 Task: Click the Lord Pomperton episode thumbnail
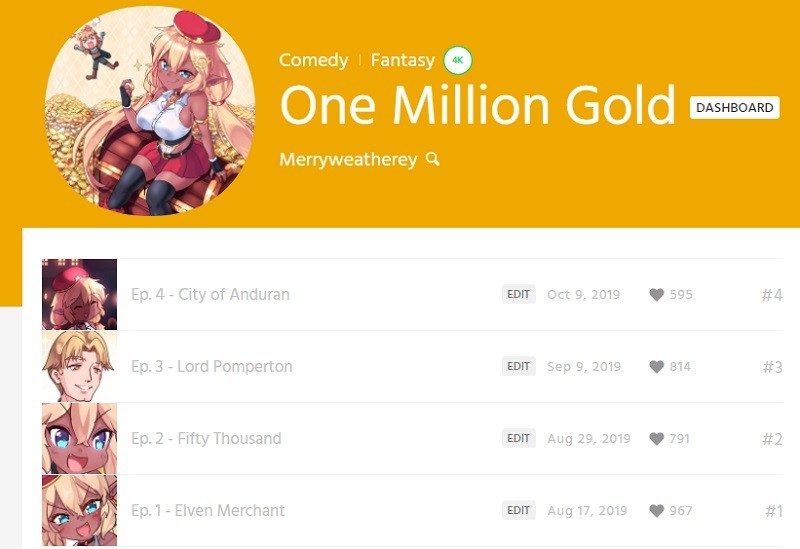click(x=79, y=366)
